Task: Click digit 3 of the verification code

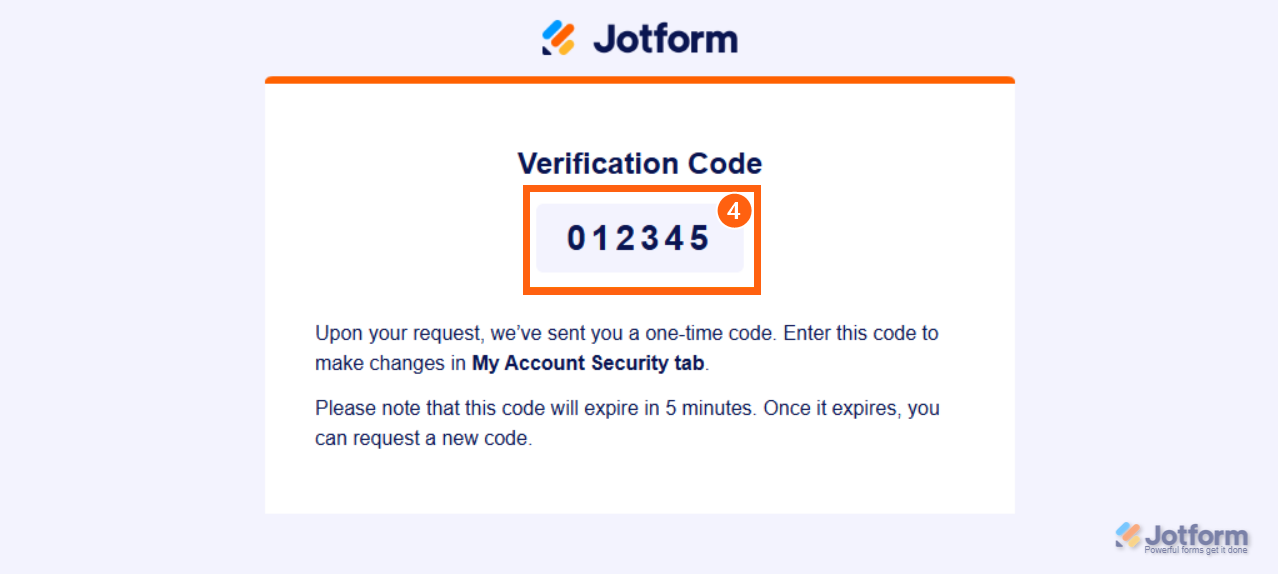Action: coord(651,238)
